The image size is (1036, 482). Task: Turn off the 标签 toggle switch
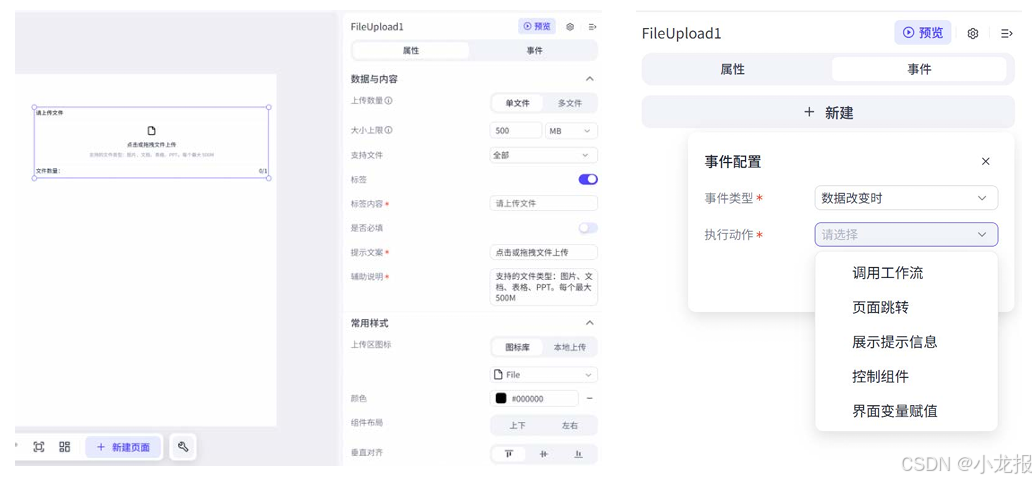coord(588,179)
